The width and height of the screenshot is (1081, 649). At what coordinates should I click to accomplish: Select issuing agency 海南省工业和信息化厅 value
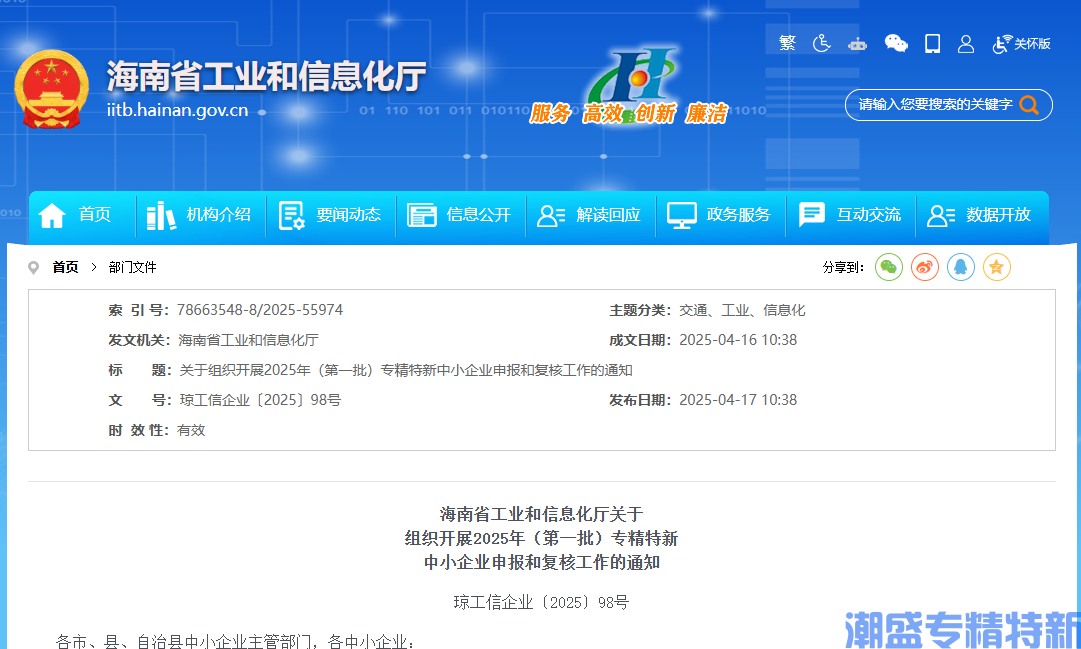[x=248, y=340]
